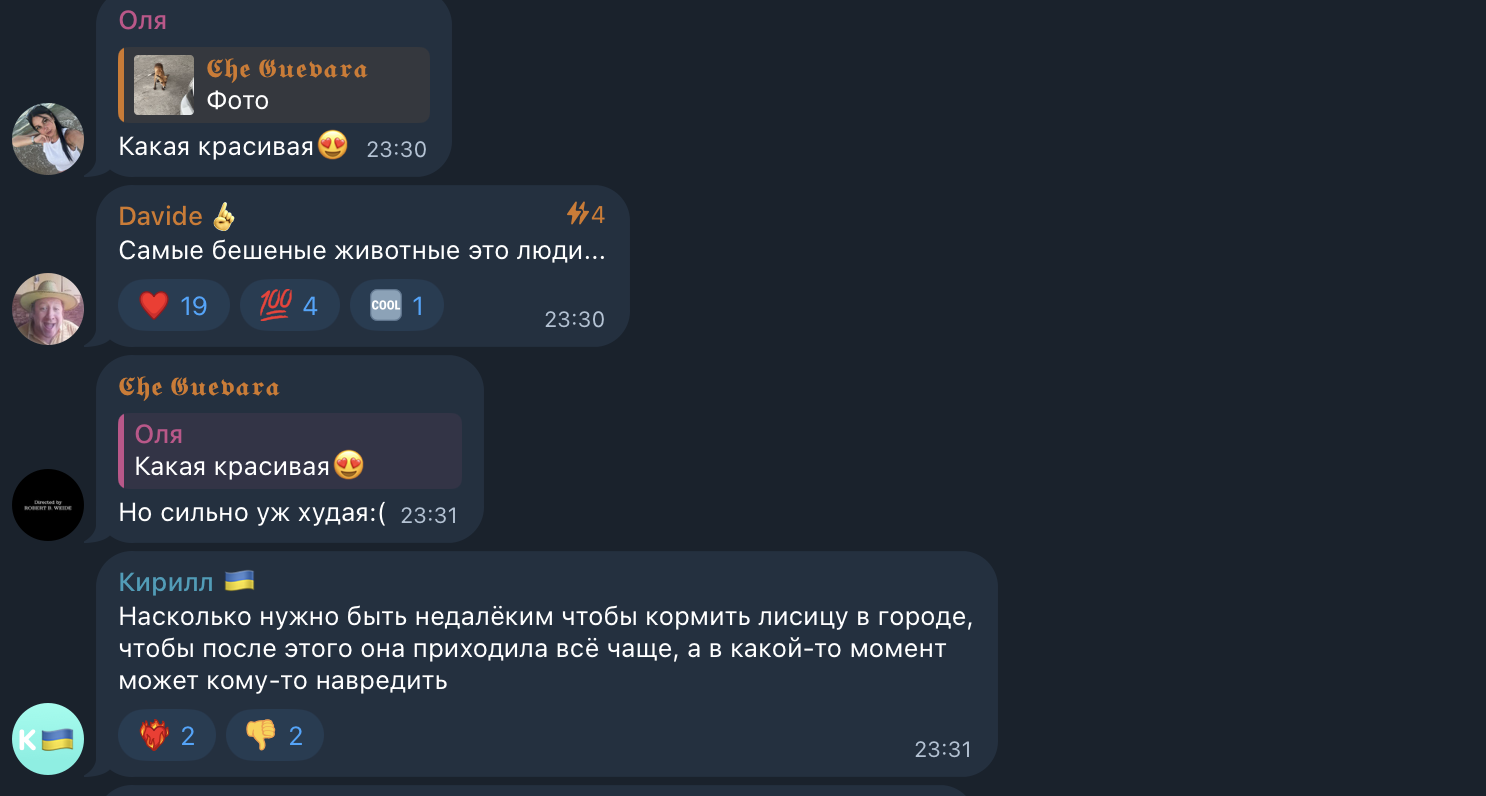Image resolution: width=1486 pixels, height=796 pixels.
Task: Toggle the burning heart reaction on Кирилл's message
Action: point(167,736)
